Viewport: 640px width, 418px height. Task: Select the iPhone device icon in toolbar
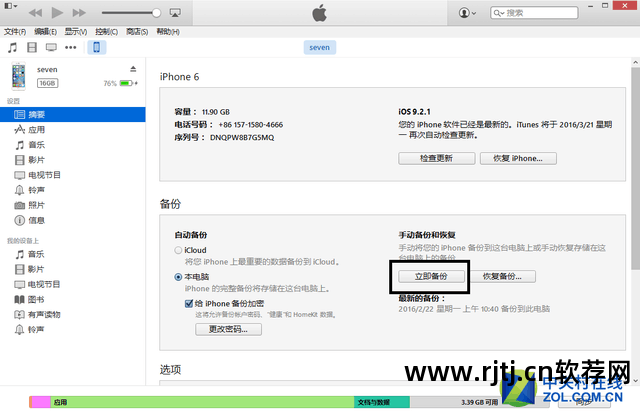96,47
